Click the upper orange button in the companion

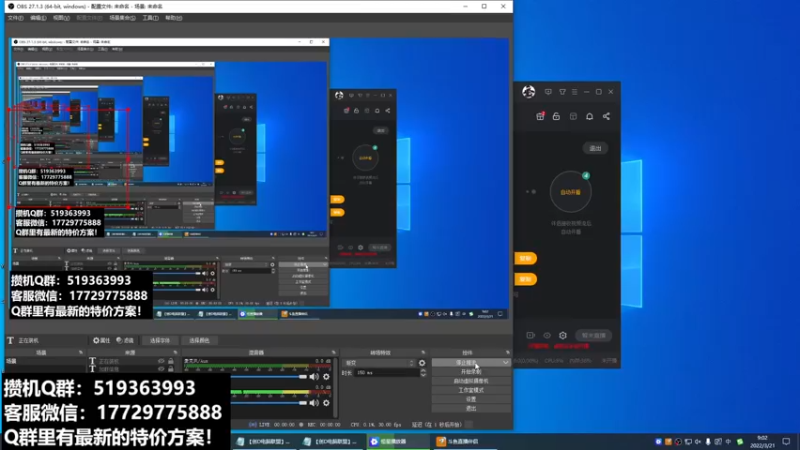point(526,258)
